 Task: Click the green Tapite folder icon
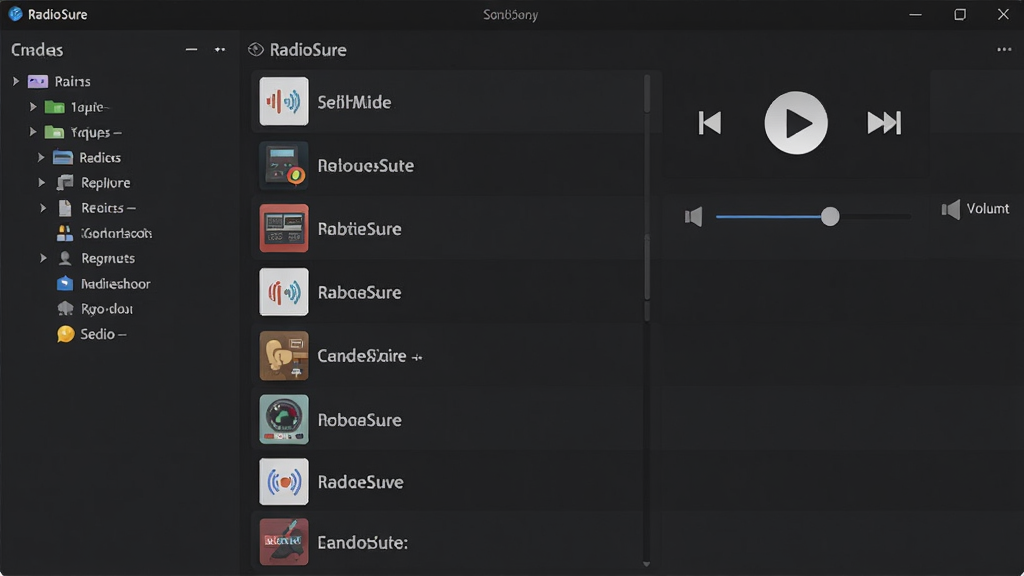54,107
